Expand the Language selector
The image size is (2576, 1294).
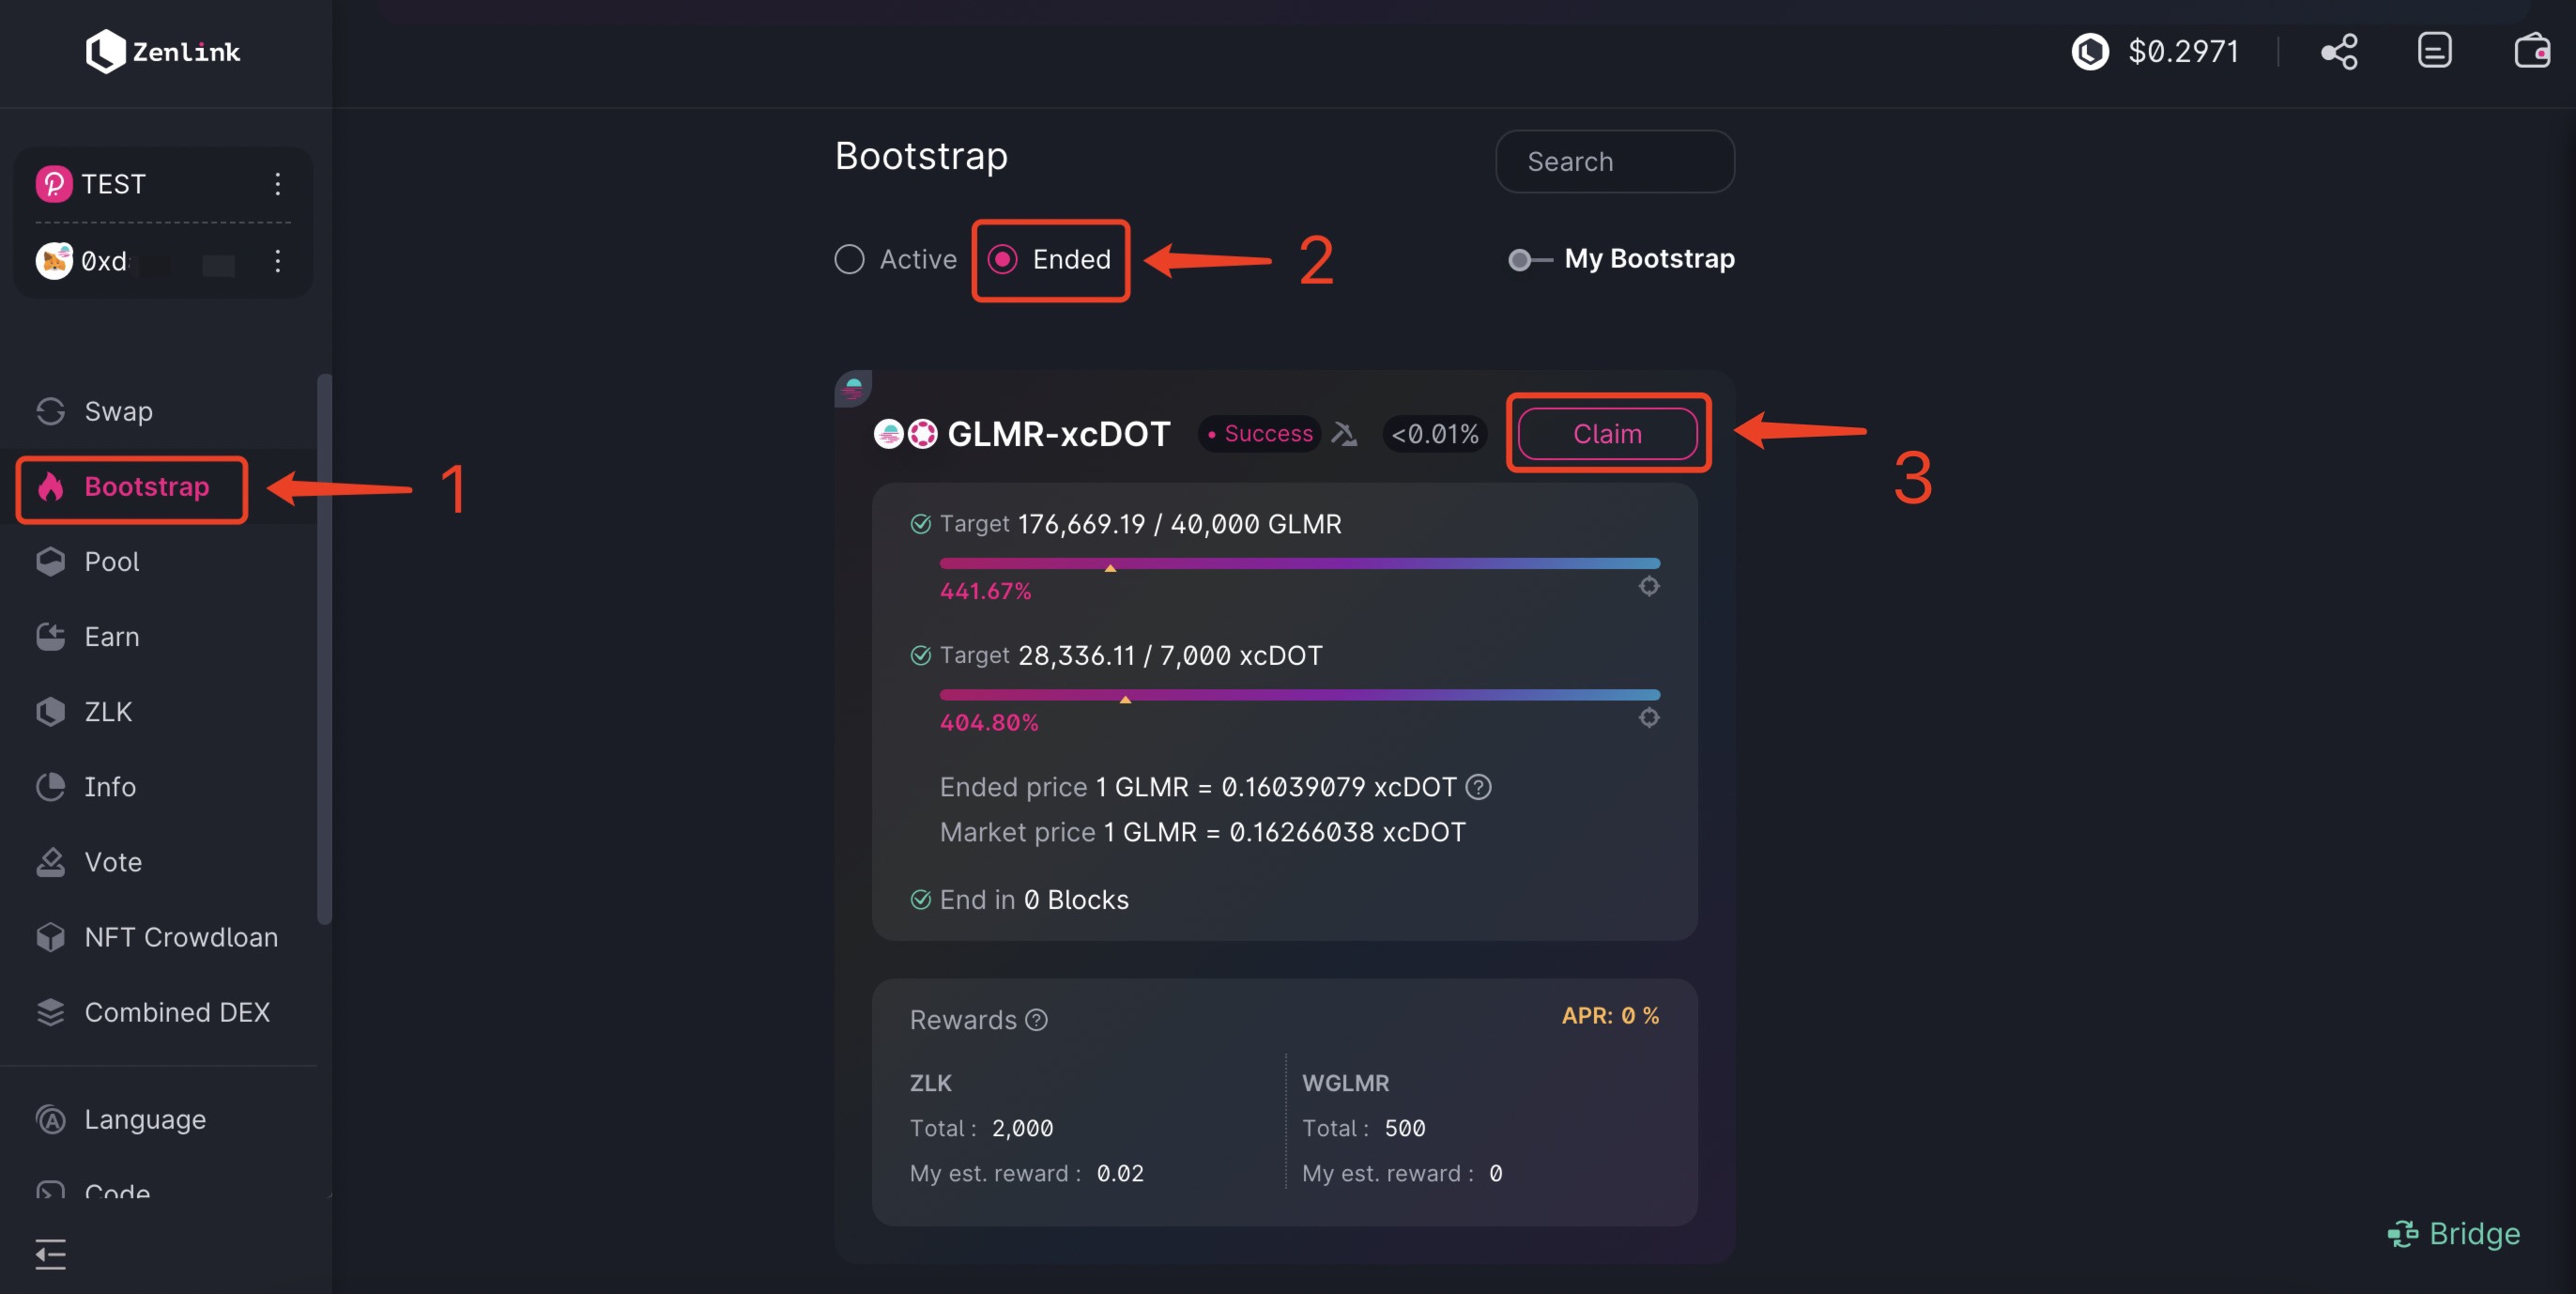144,1119
